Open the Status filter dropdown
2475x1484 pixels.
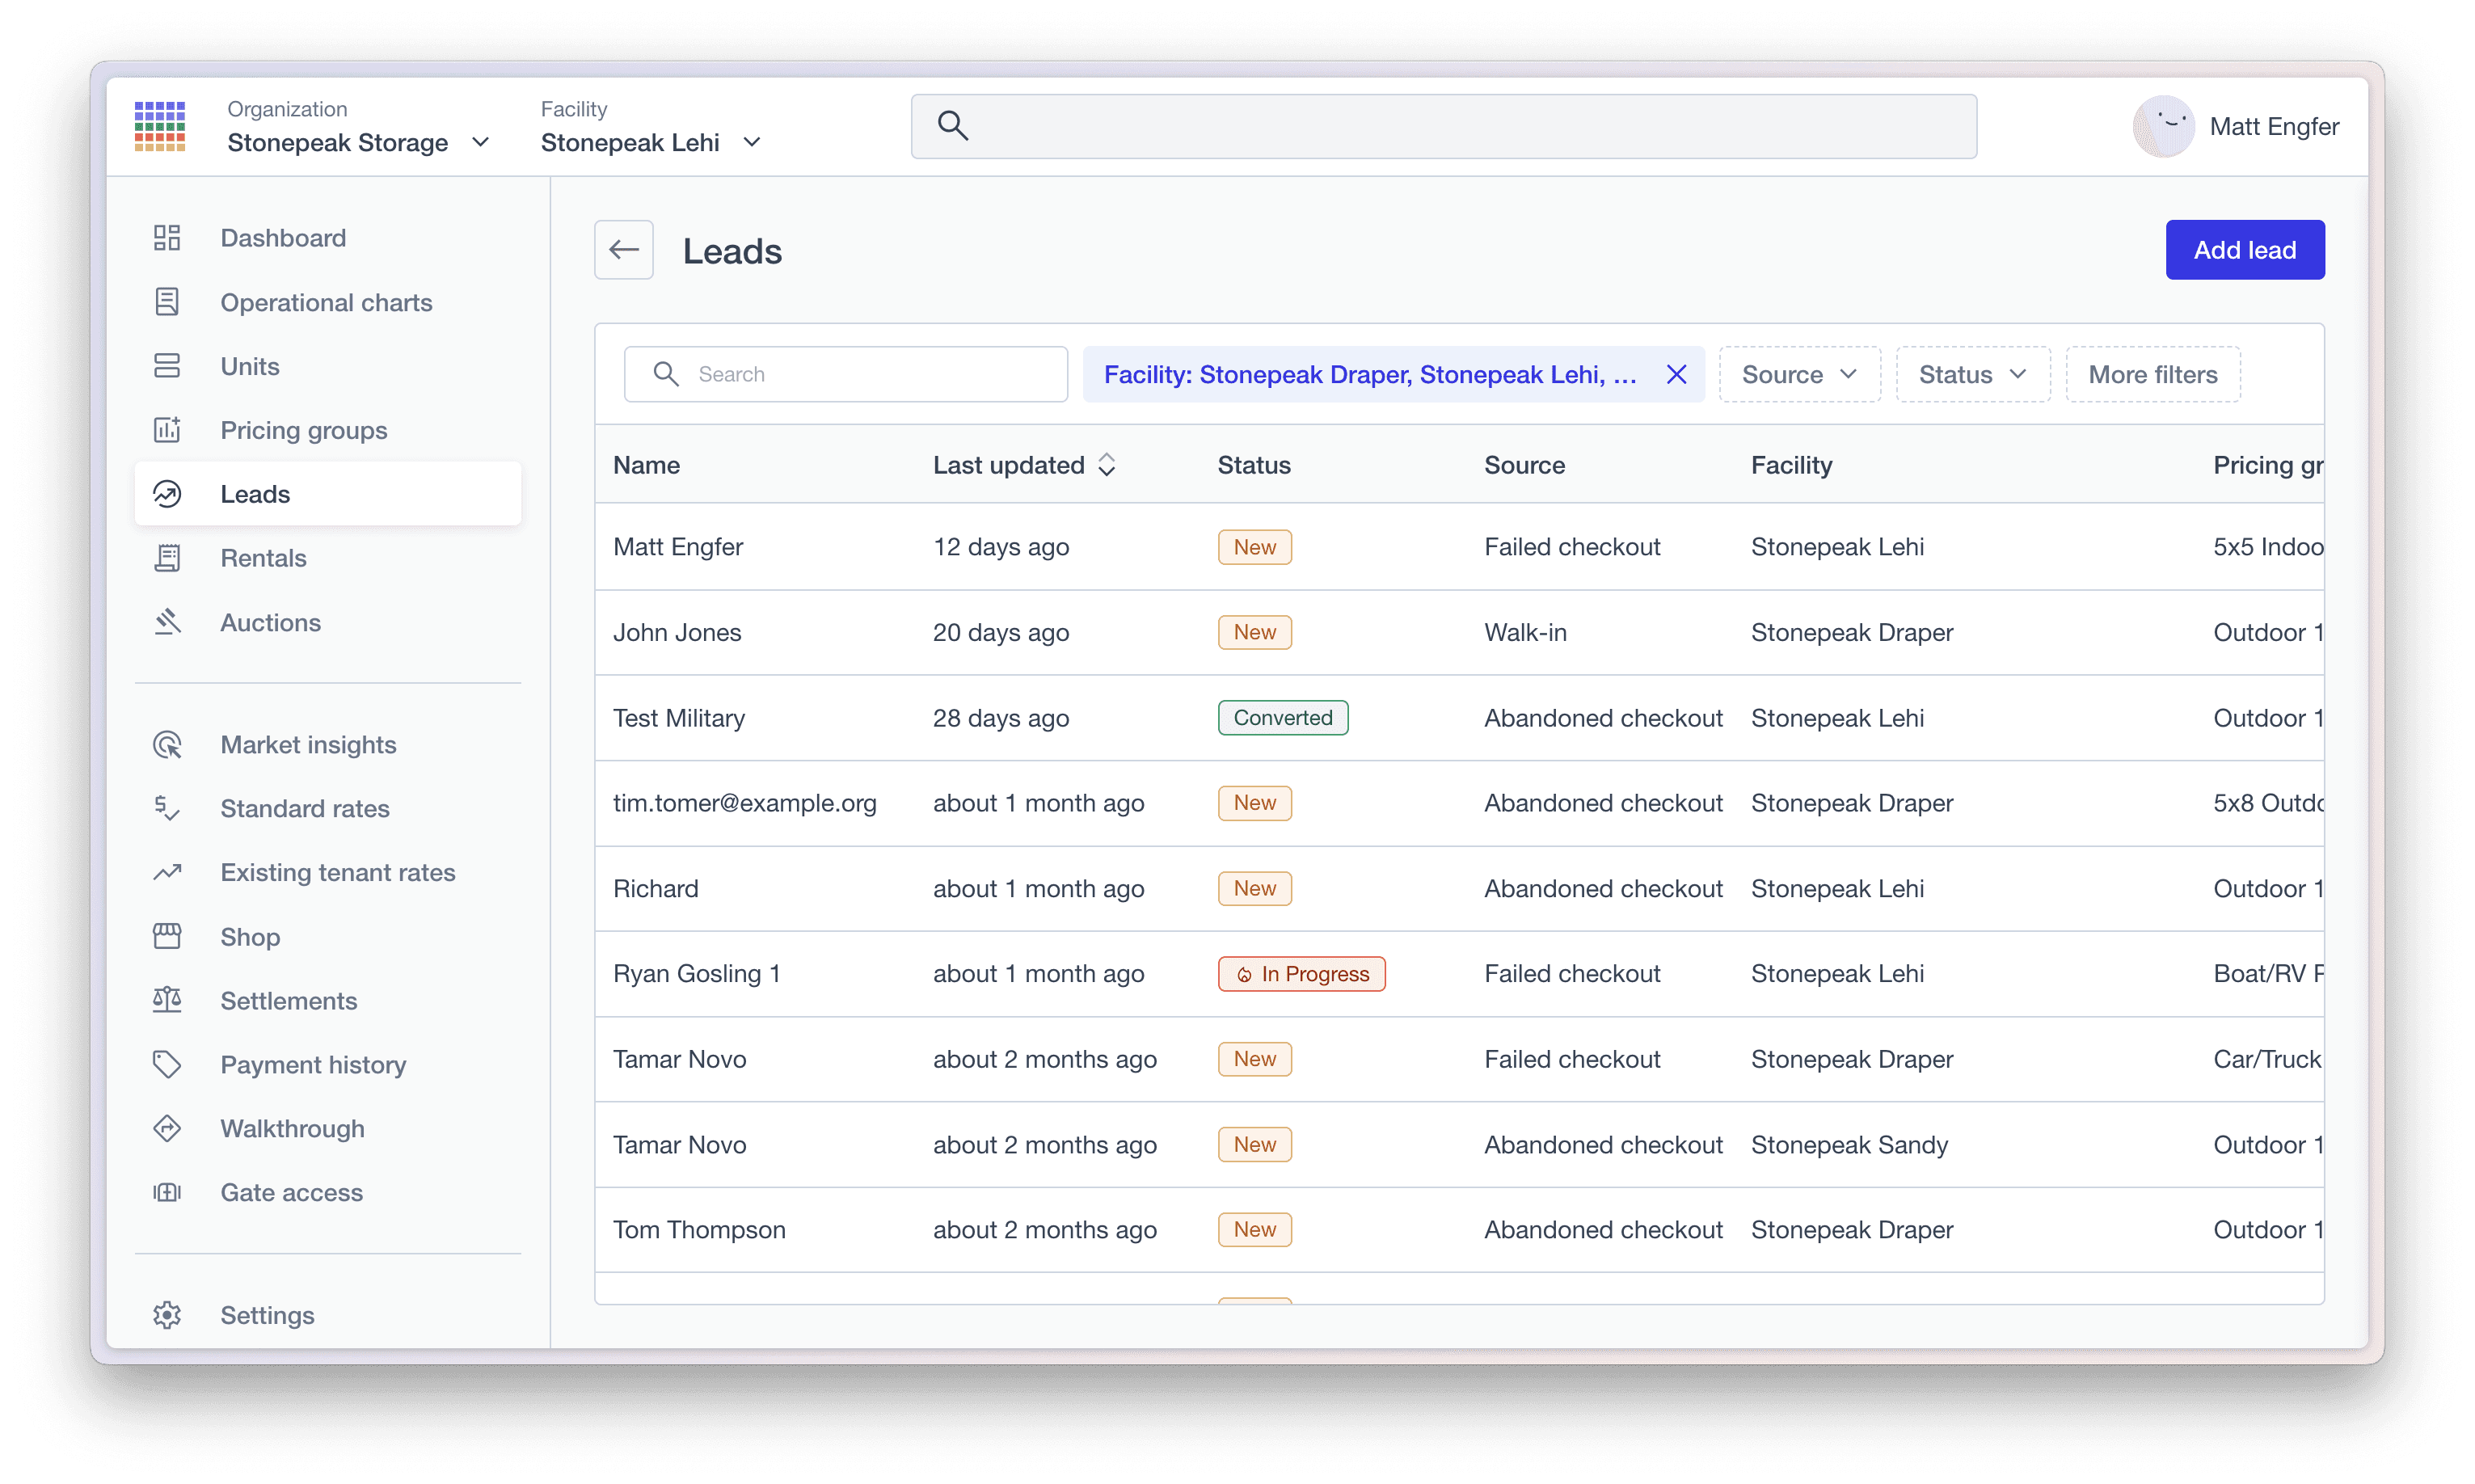point(1972,374)
